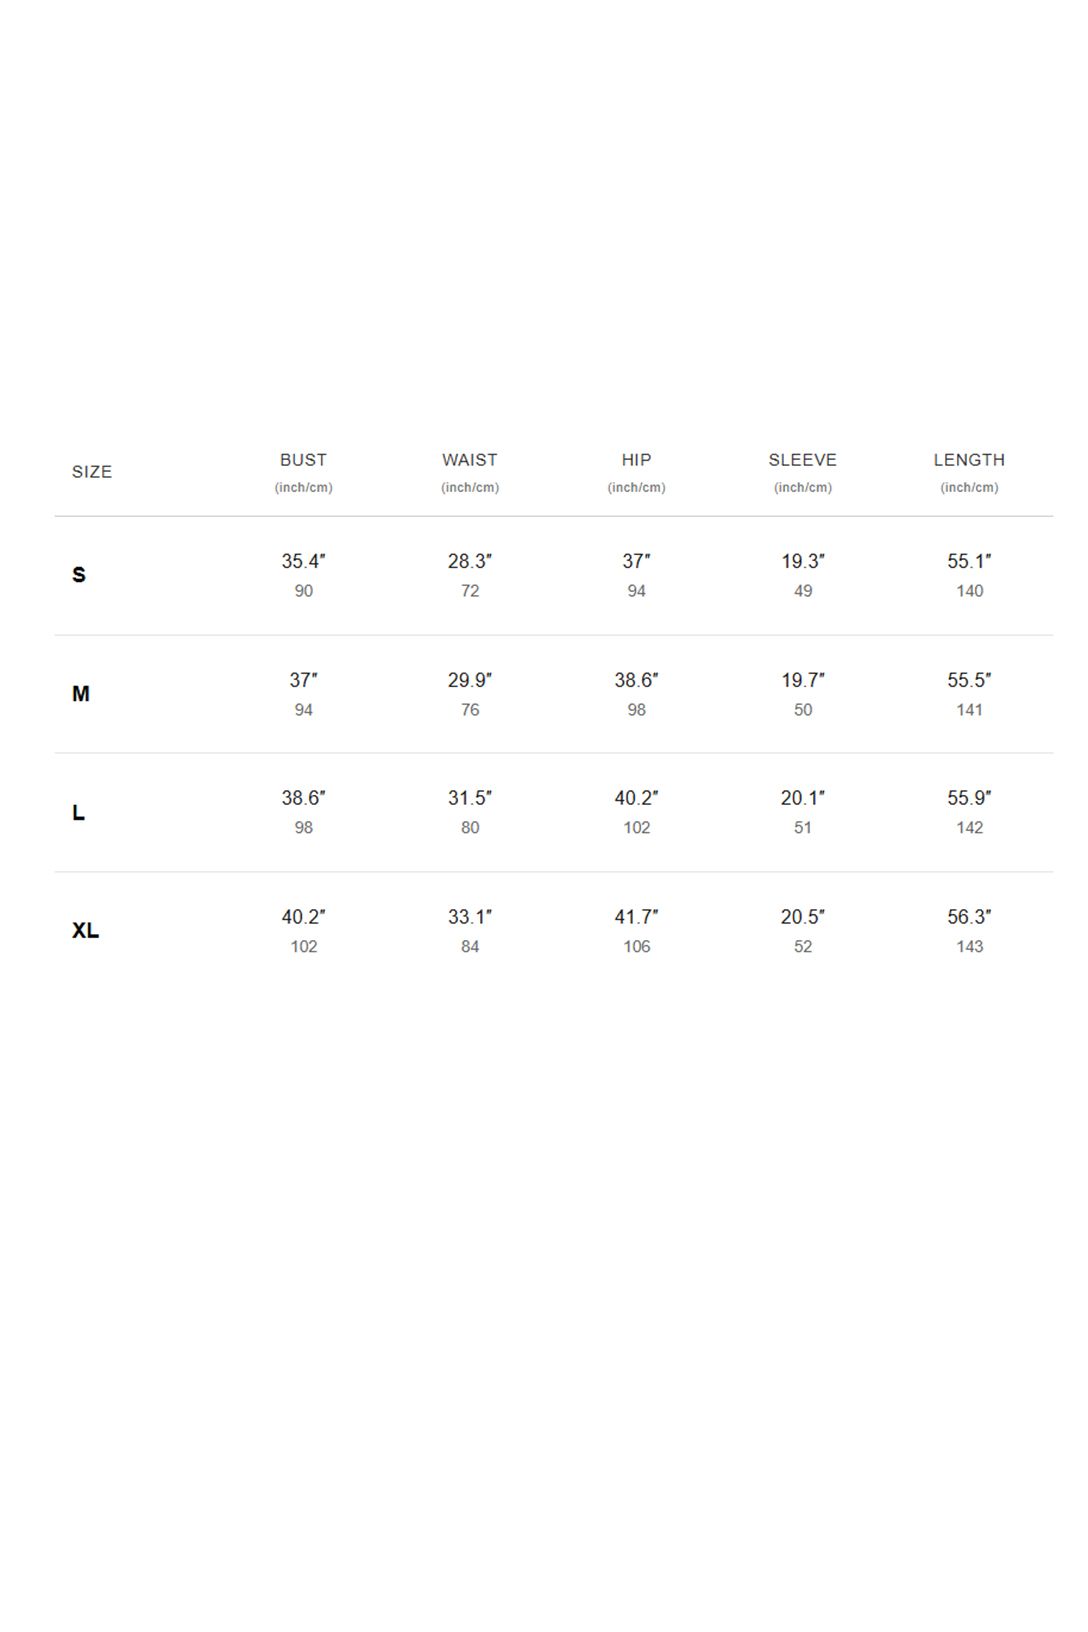1088x1632 pixels.
Task: Click the 55.1" length value for S
Action: pos(969,561)
